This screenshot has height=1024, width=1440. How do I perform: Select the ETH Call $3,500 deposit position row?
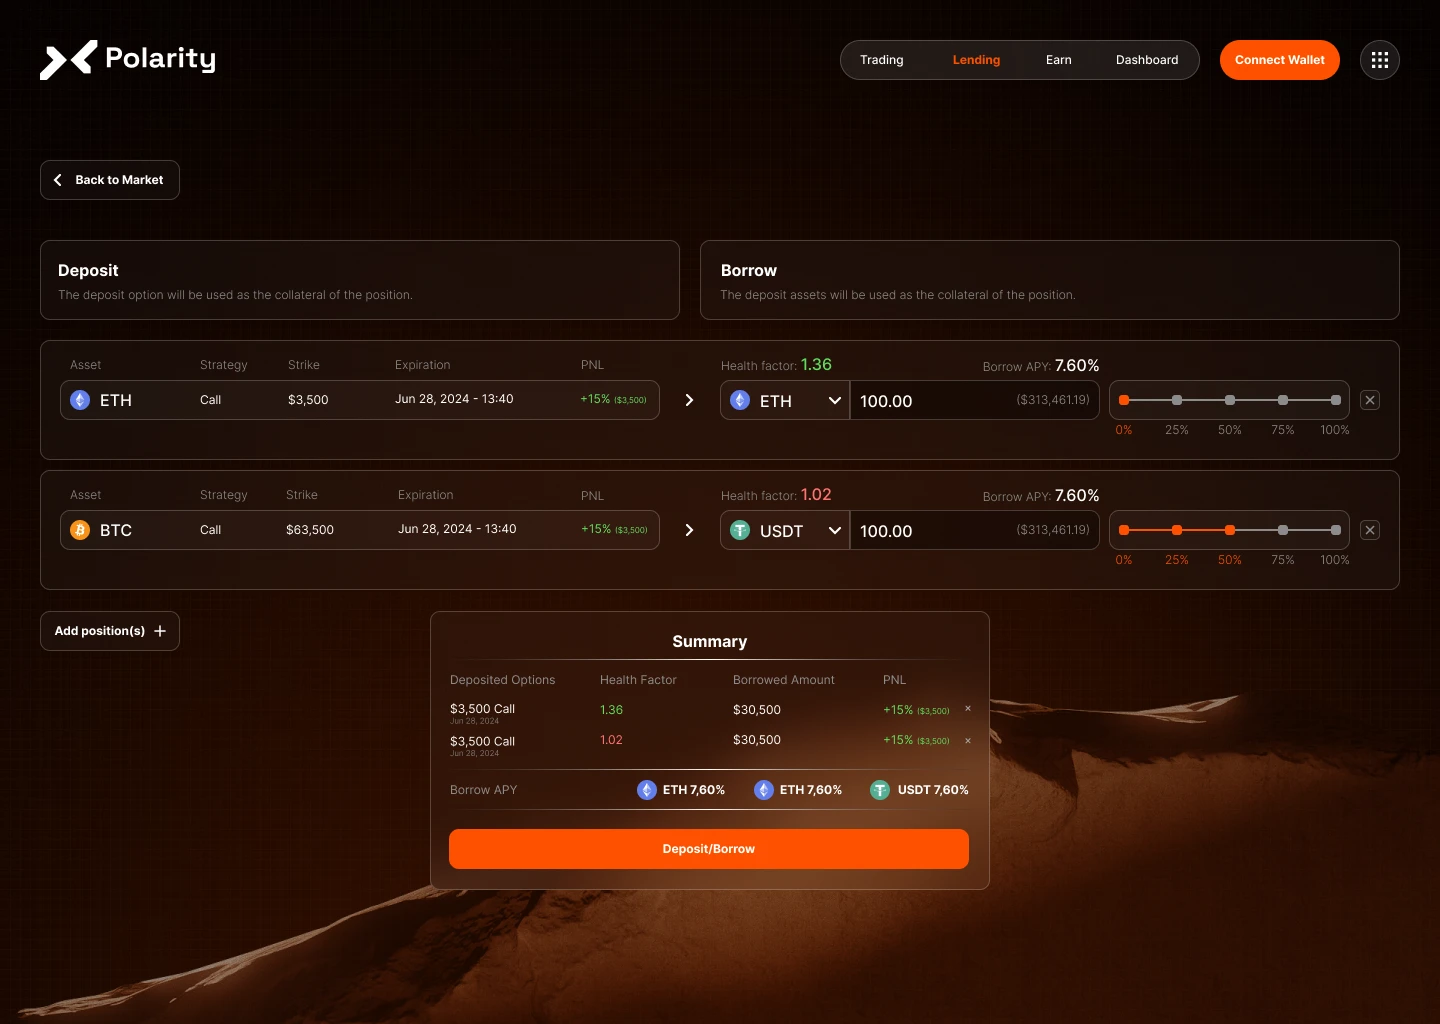coord(360,400)
